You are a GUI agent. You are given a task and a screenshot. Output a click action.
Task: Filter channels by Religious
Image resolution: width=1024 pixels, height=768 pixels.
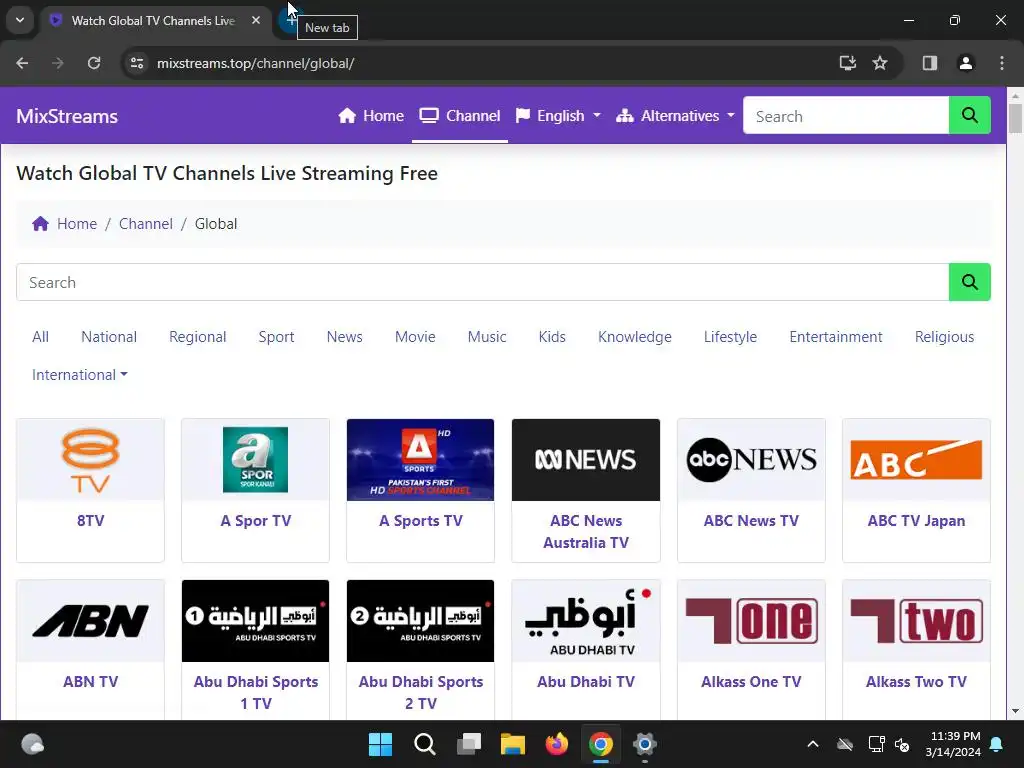(x=944, y=337)
